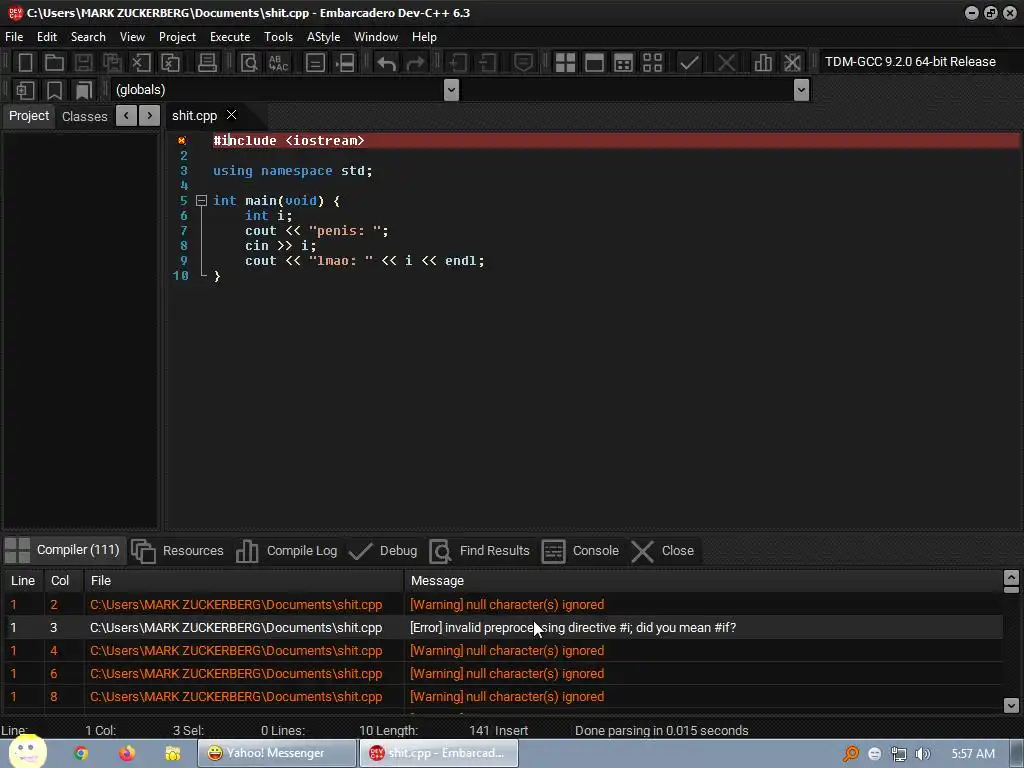Screen dimensions: 1024x768
Task: Click the Stop execution X icon
Action: pyautogui.click(x=726, y=63)
